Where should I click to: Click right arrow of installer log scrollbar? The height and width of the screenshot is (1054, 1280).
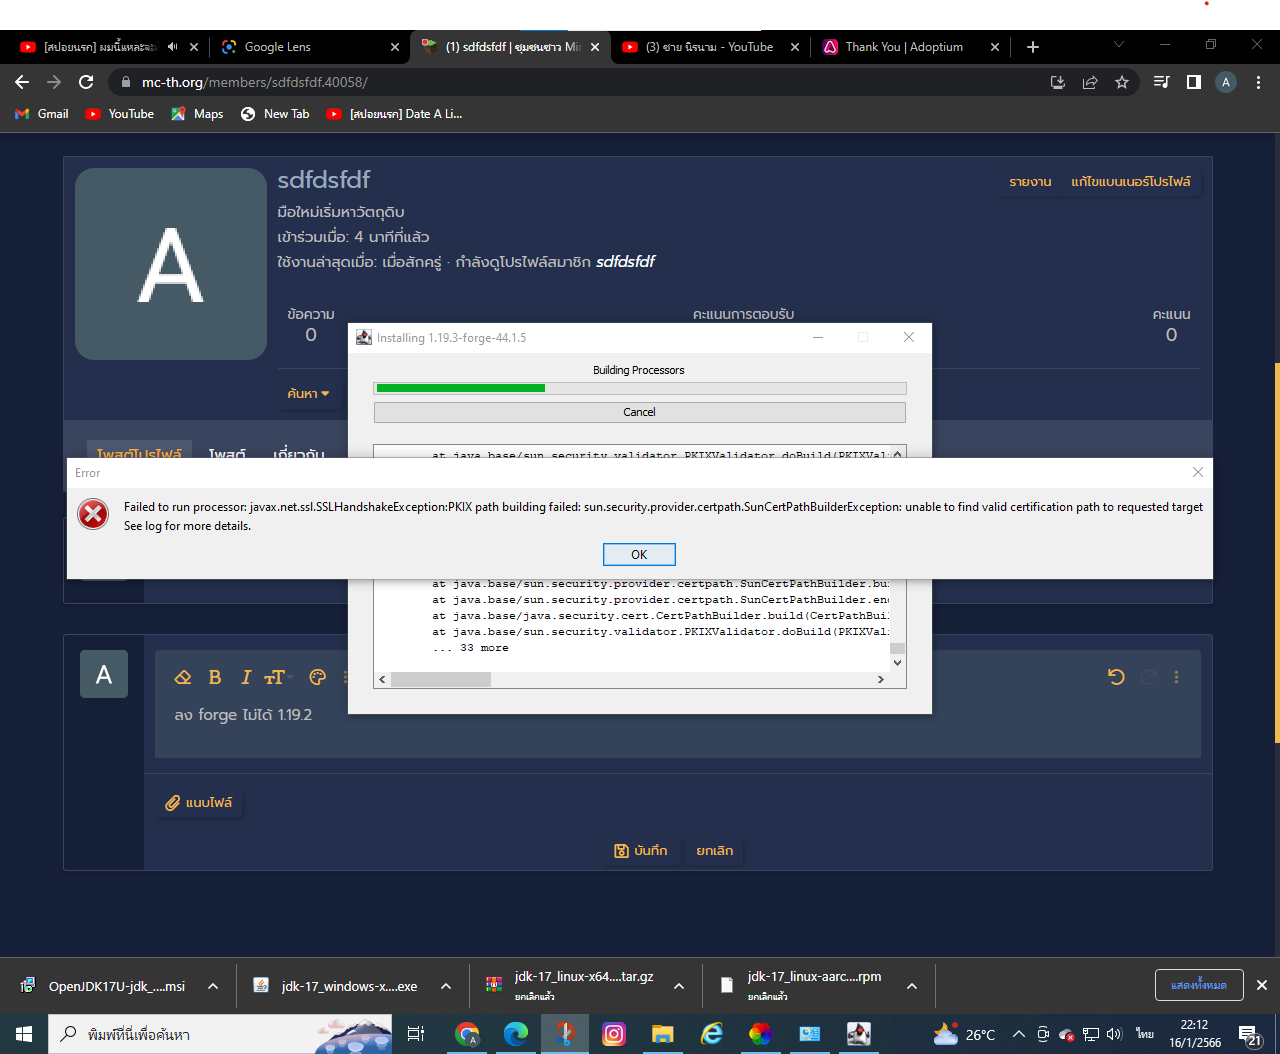pos(880,679)
